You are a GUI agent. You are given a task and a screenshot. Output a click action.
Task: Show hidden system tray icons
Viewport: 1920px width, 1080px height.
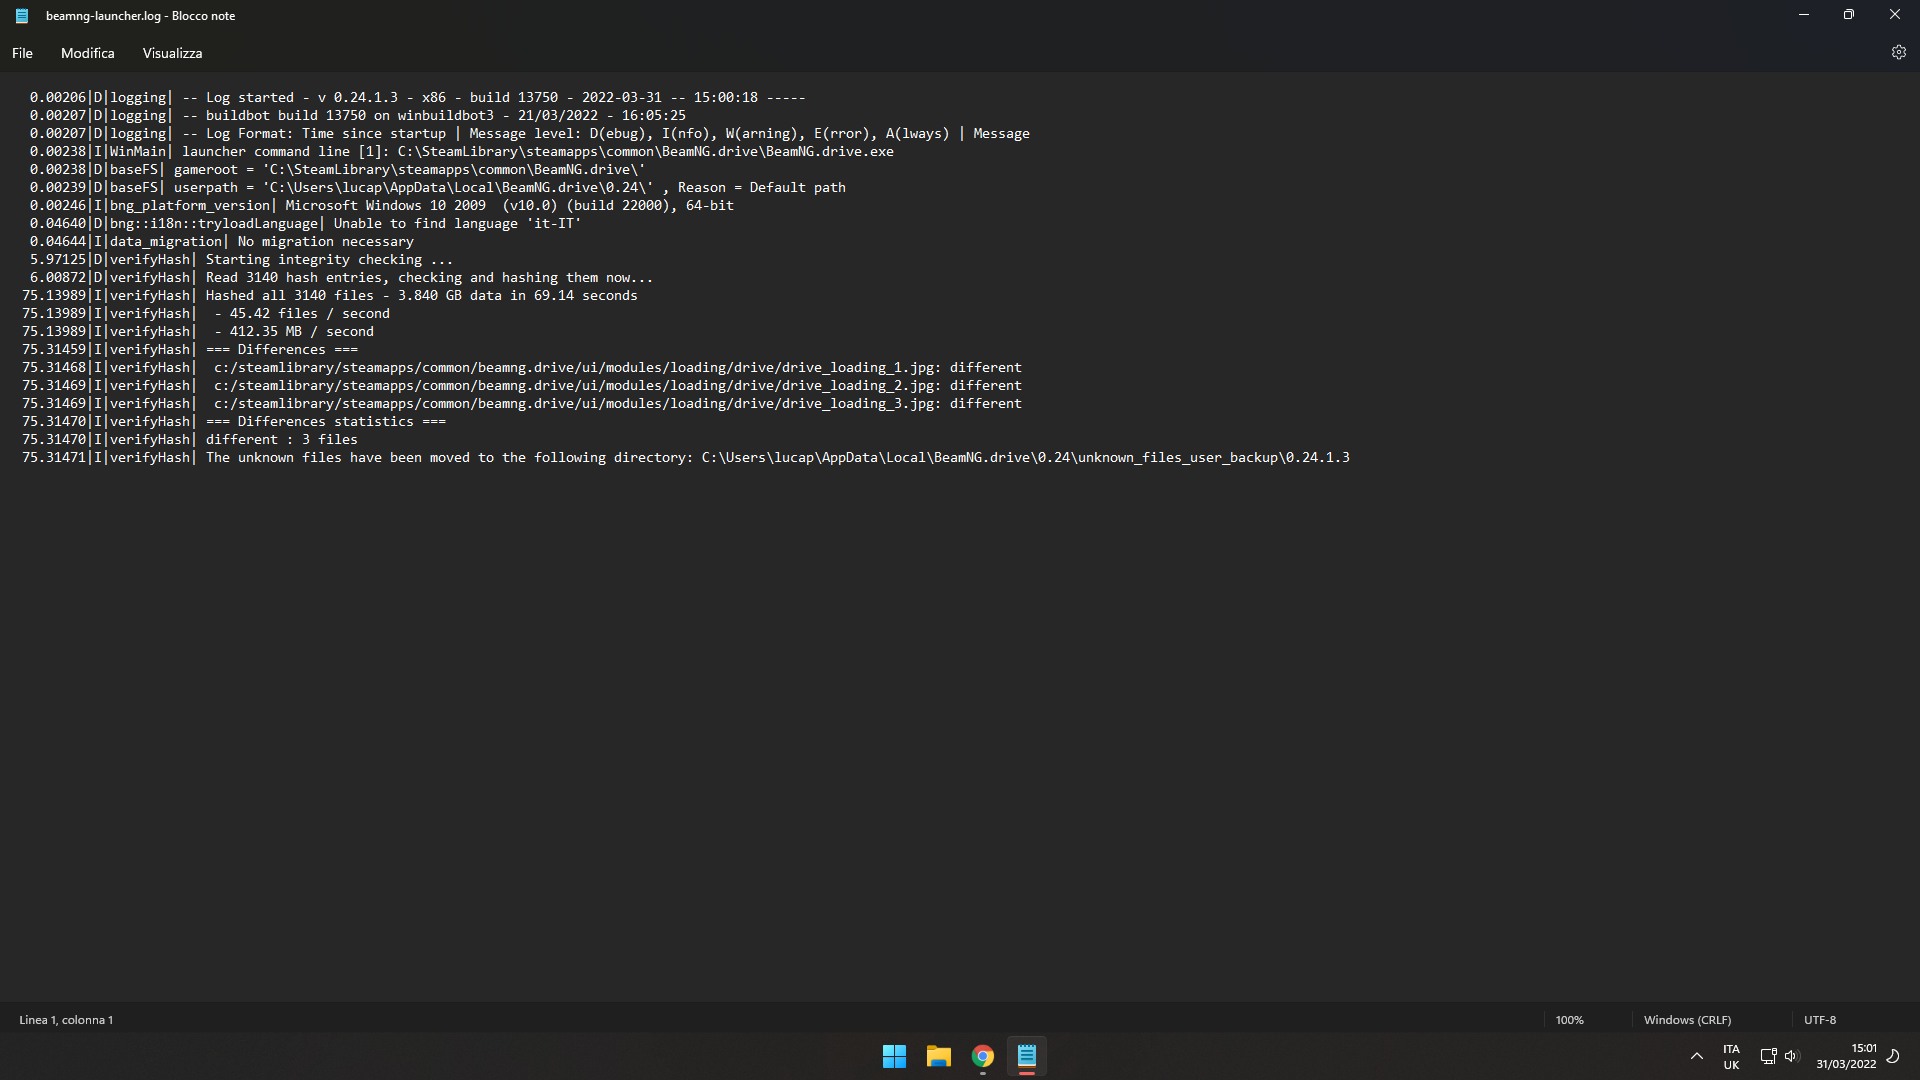(1696, 1056)
